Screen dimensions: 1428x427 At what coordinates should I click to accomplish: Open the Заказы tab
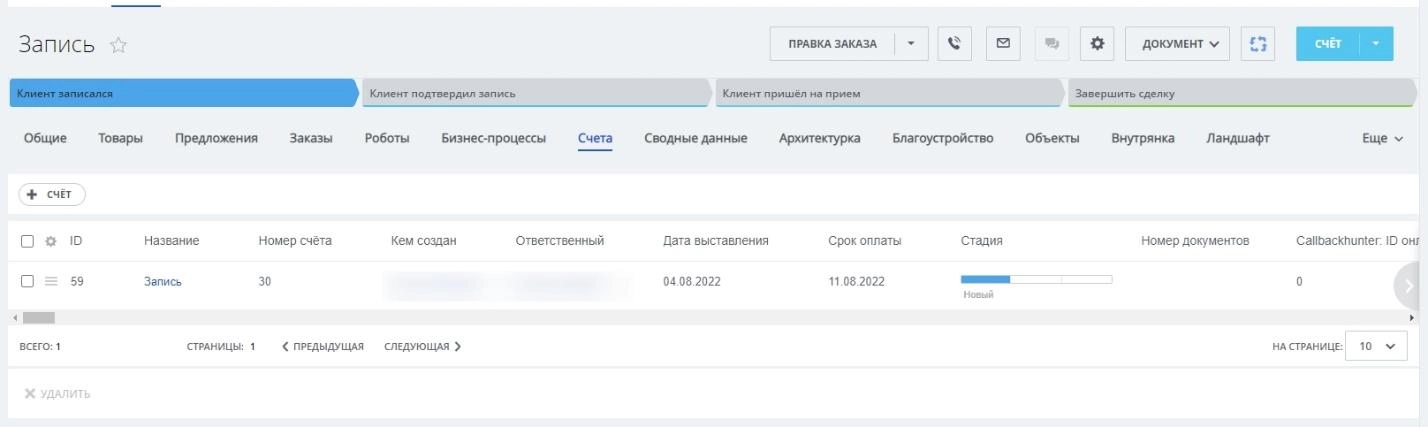(311, 139)
